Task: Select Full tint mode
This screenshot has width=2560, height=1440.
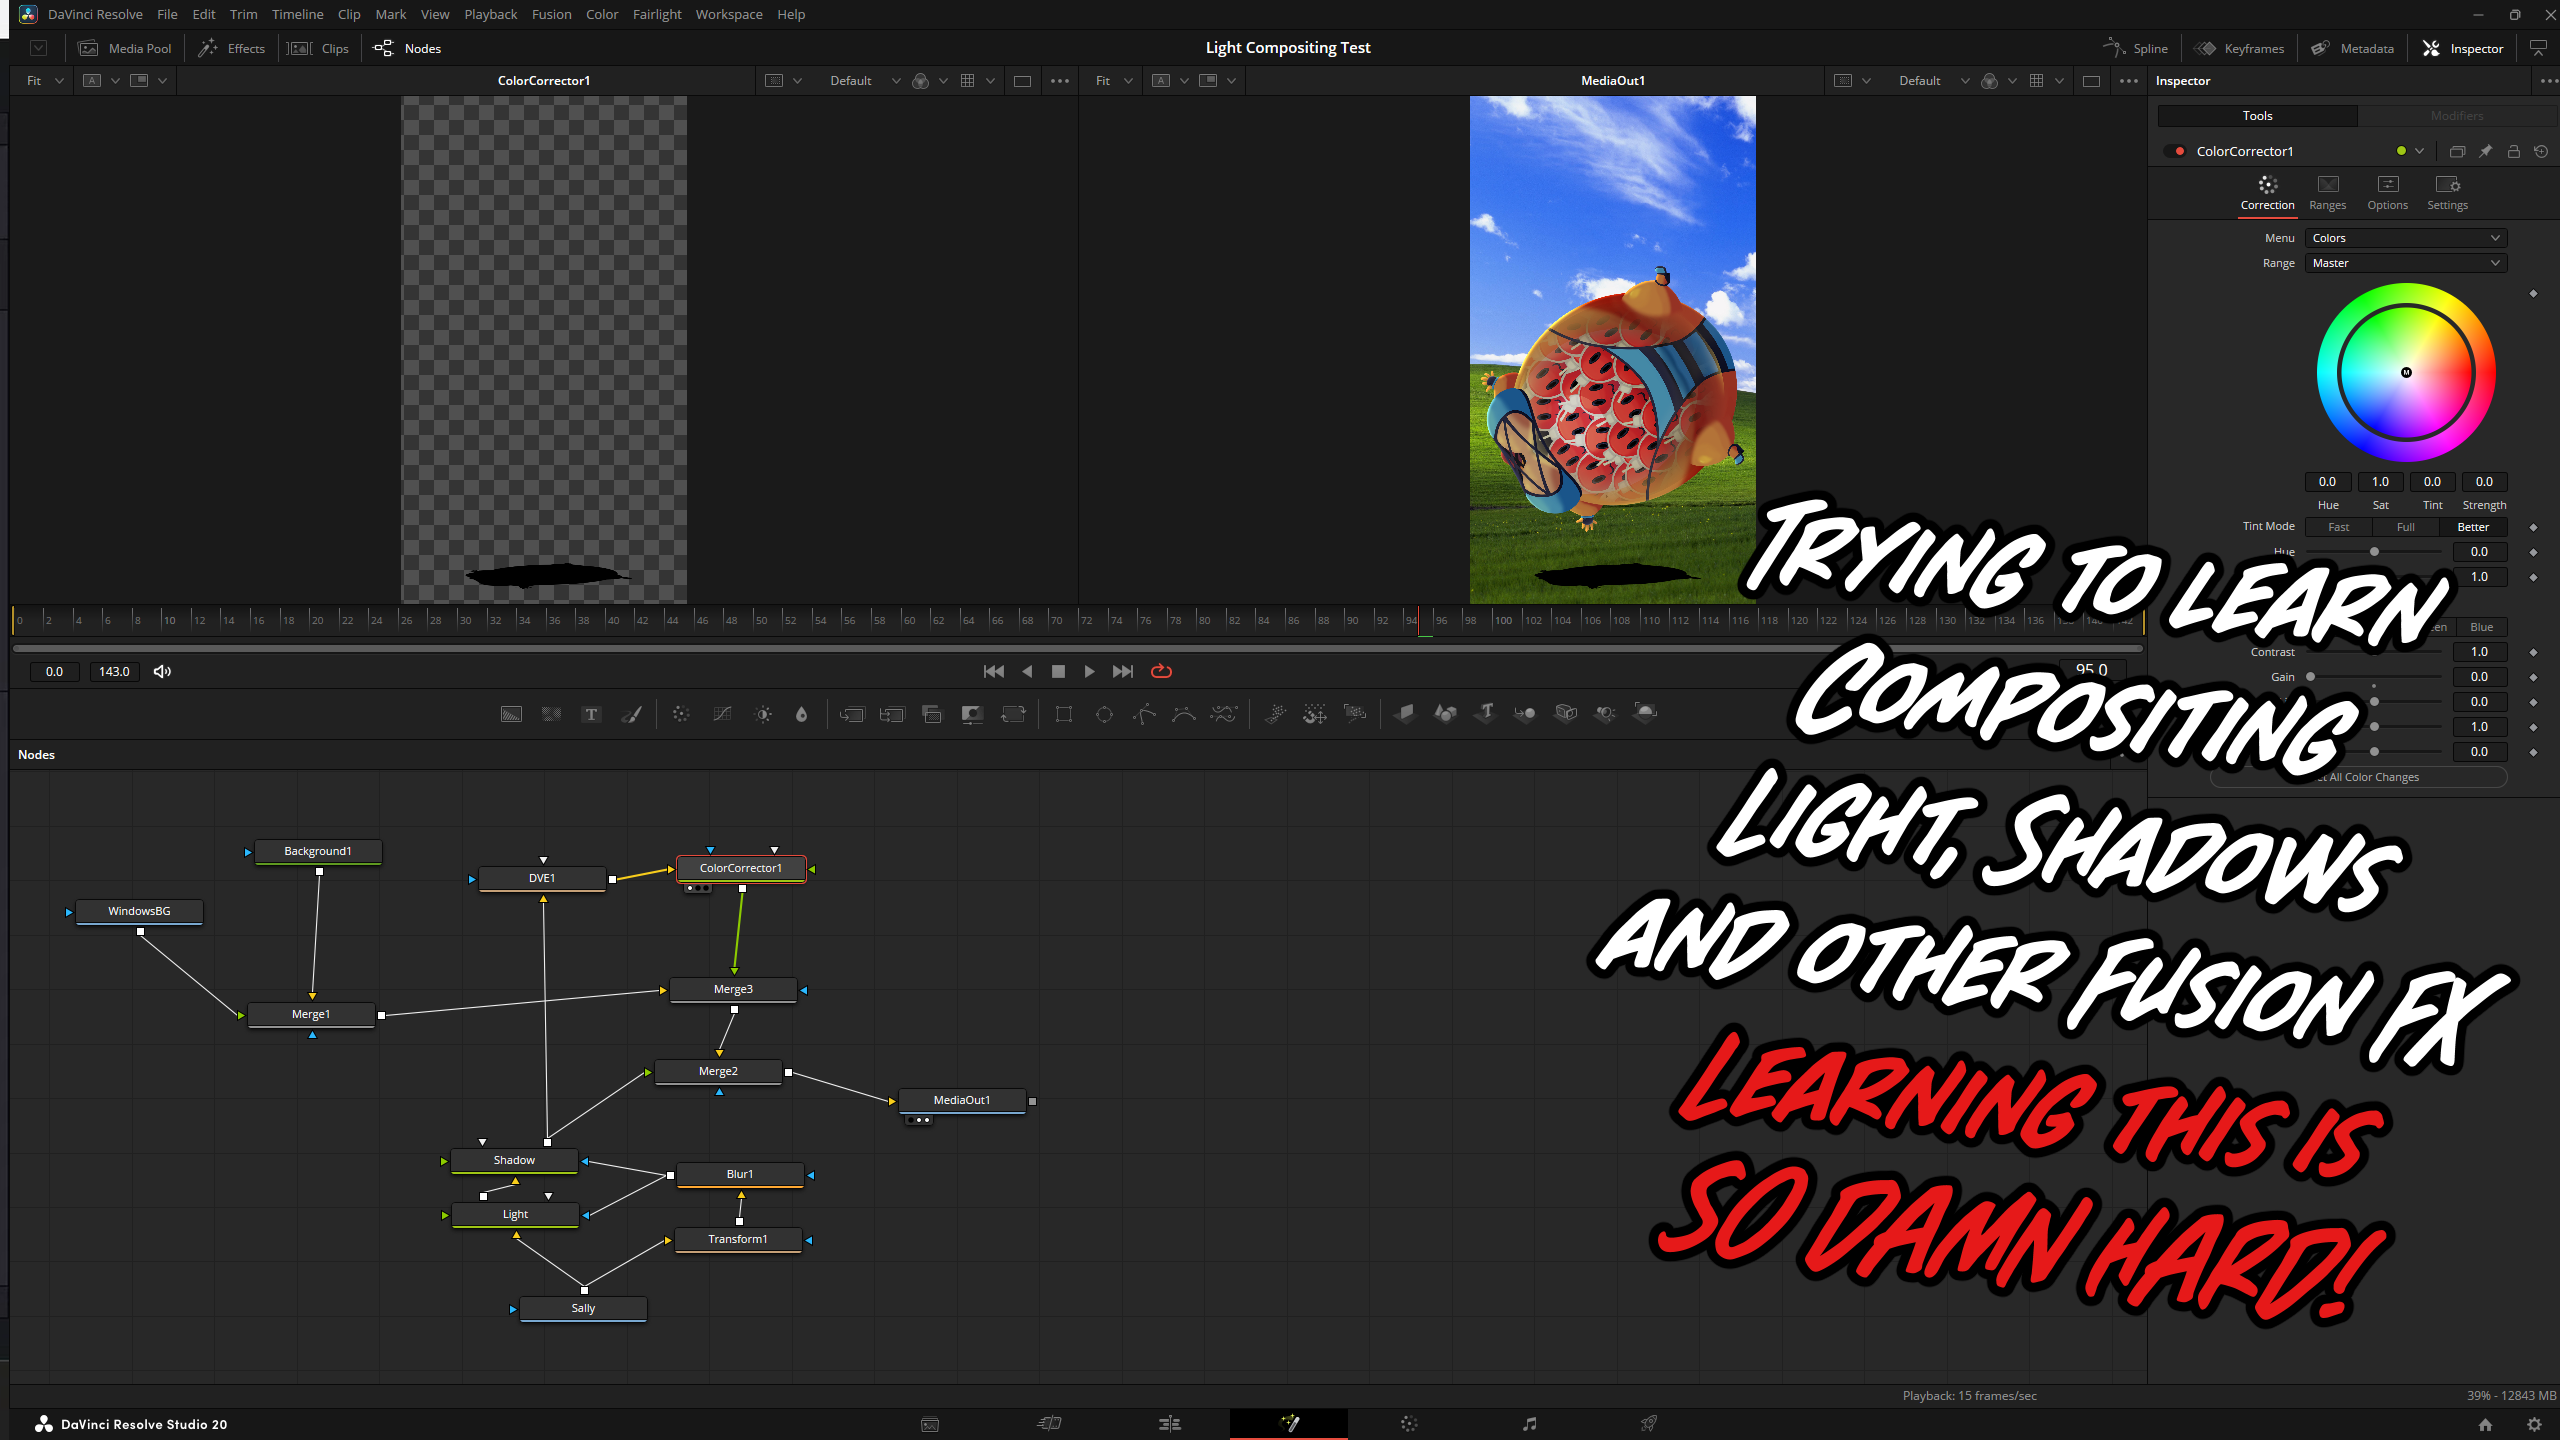Action: pyautogui.click(x=2406, y=527)
